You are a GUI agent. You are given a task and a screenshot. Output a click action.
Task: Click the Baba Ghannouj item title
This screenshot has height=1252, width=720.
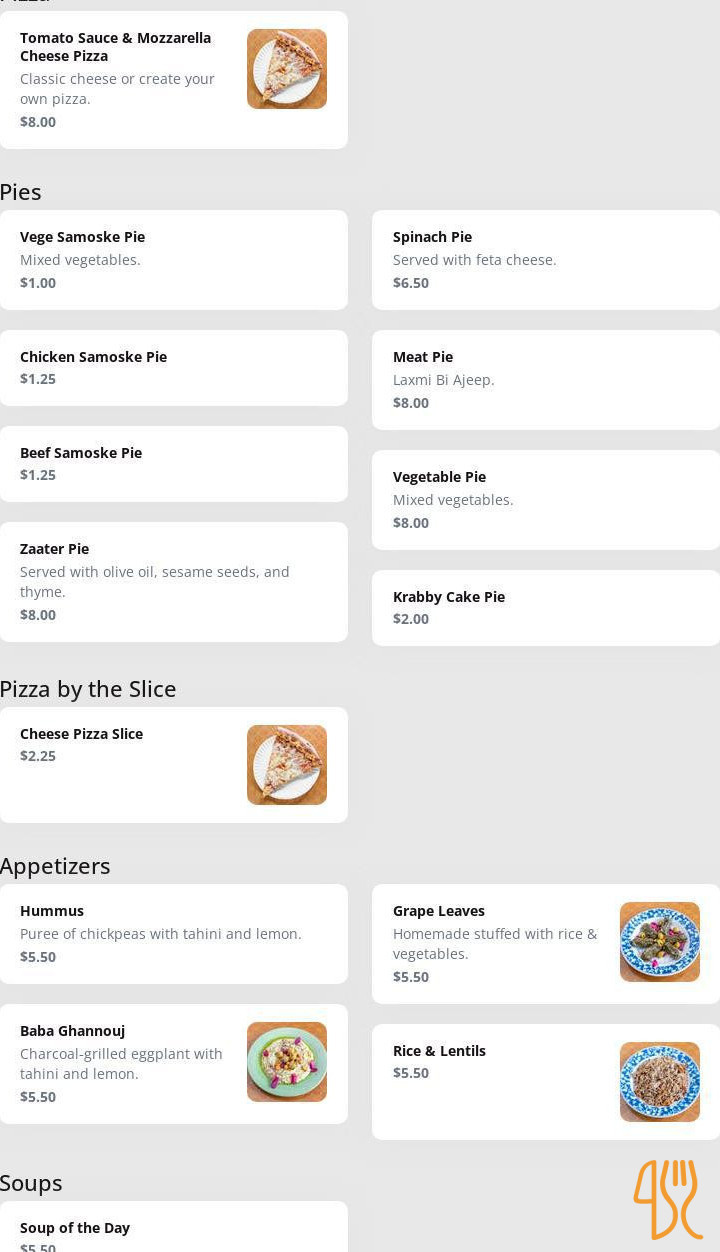[x=73, y=1031]
